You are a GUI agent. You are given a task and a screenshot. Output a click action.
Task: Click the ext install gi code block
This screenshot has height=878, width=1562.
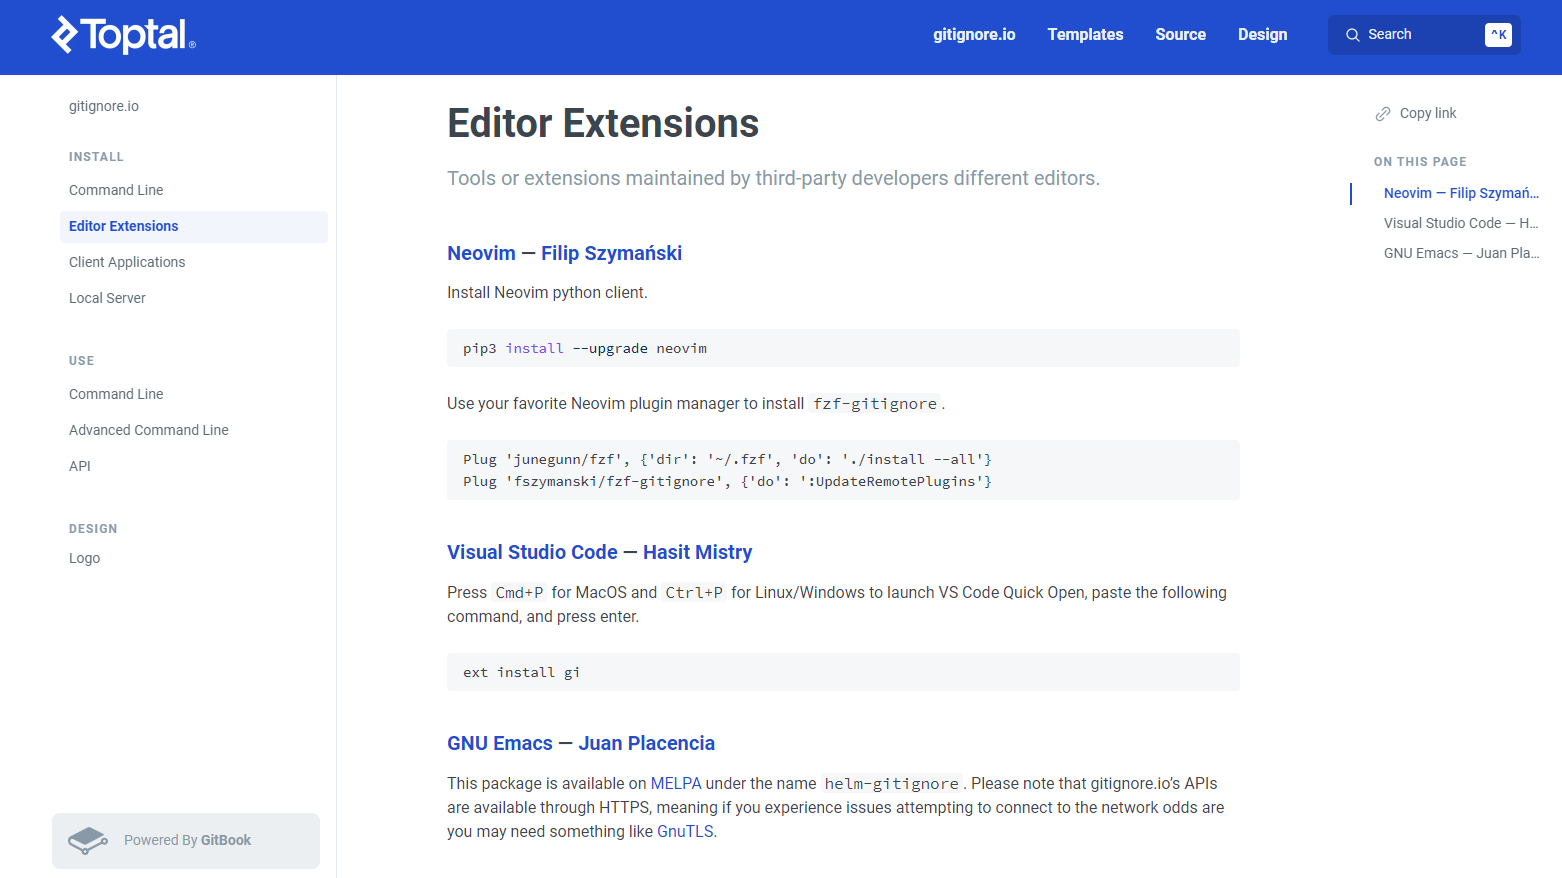click(843, 672)
